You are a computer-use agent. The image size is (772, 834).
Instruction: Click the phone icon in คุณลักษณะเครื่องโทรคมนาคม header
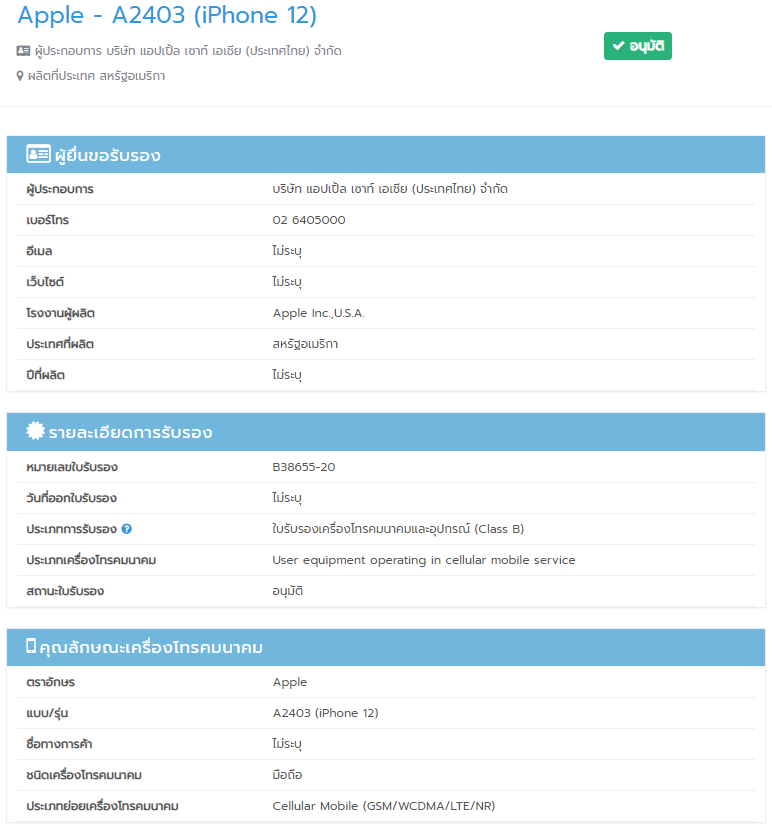[x=31, y=646]
